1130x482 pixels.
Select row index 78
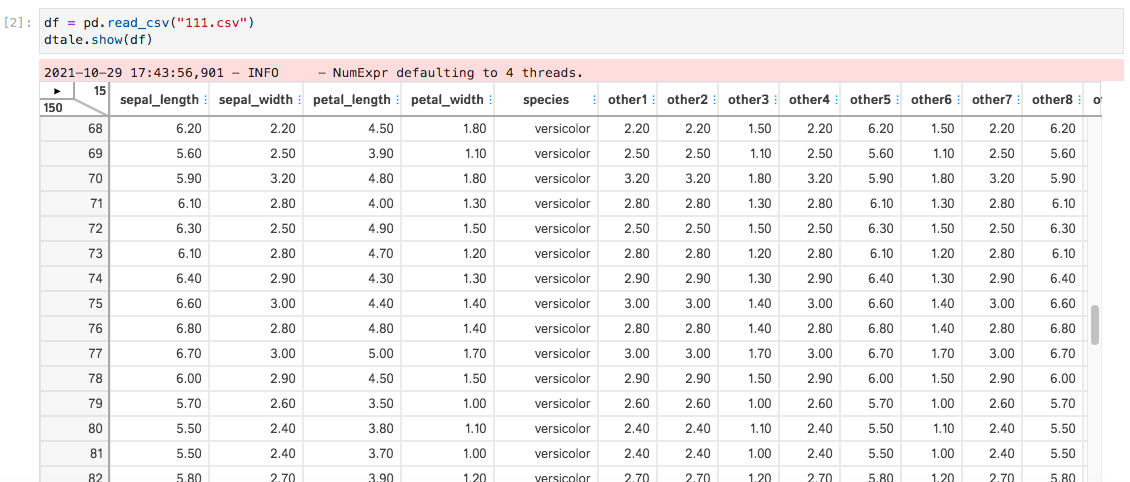(74, 379)
